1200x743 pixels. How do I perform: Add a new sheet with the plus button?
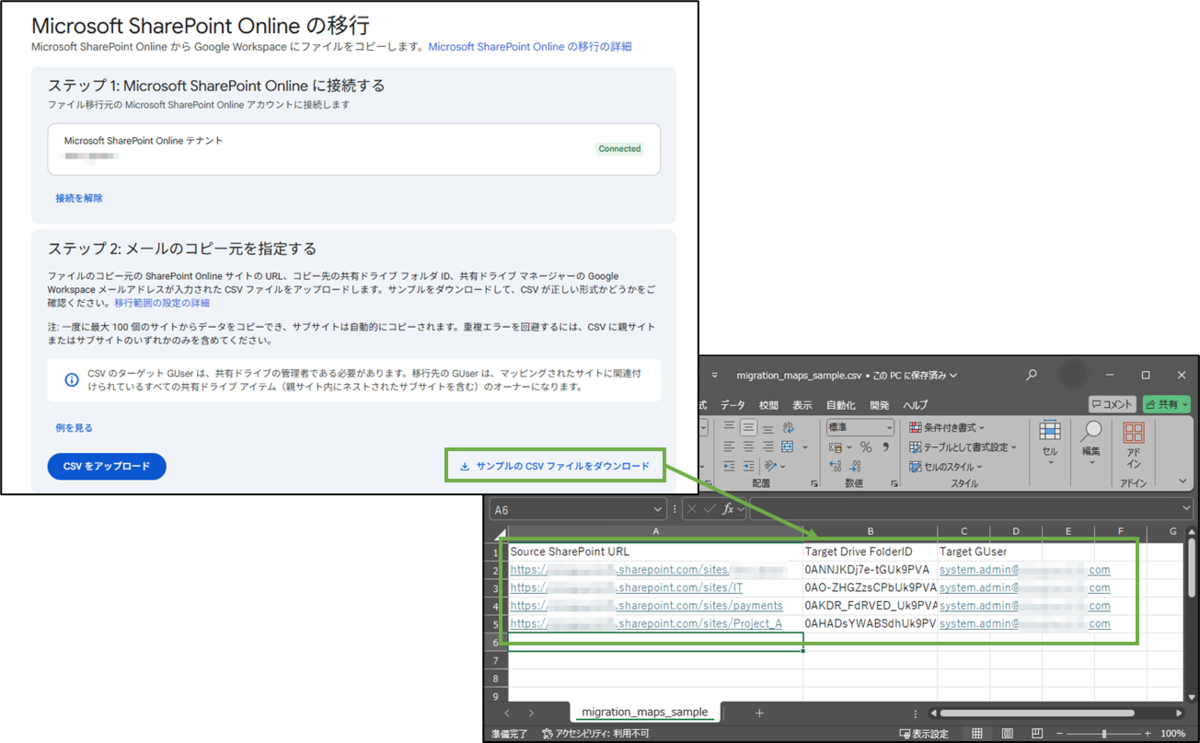click(759, 713)
